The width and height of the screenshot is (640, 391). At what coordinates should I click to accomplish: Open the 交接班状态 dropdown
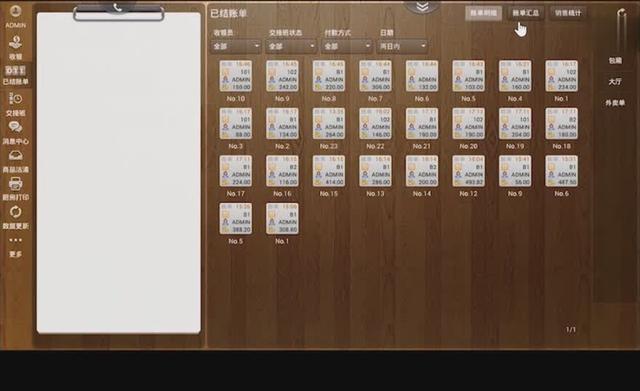[x=291, y=46]
